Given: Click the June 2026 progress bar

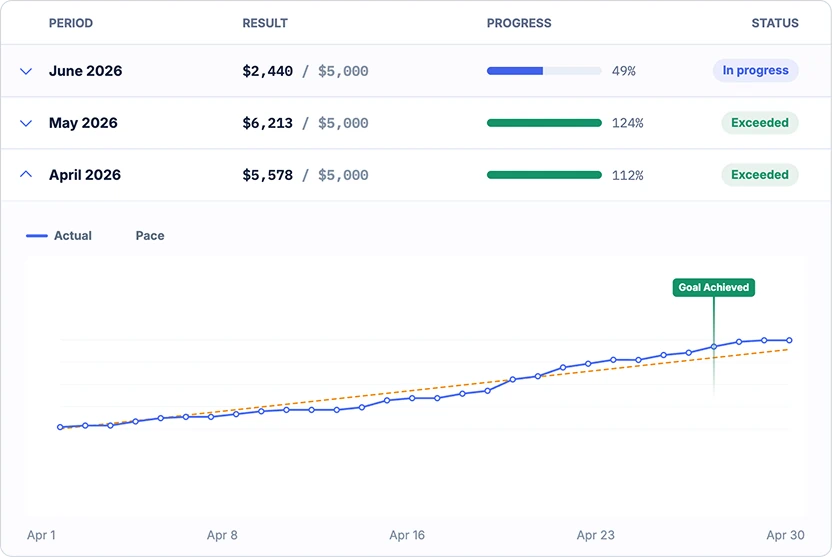Looking at the screenshot, I should tap(544, 71).
